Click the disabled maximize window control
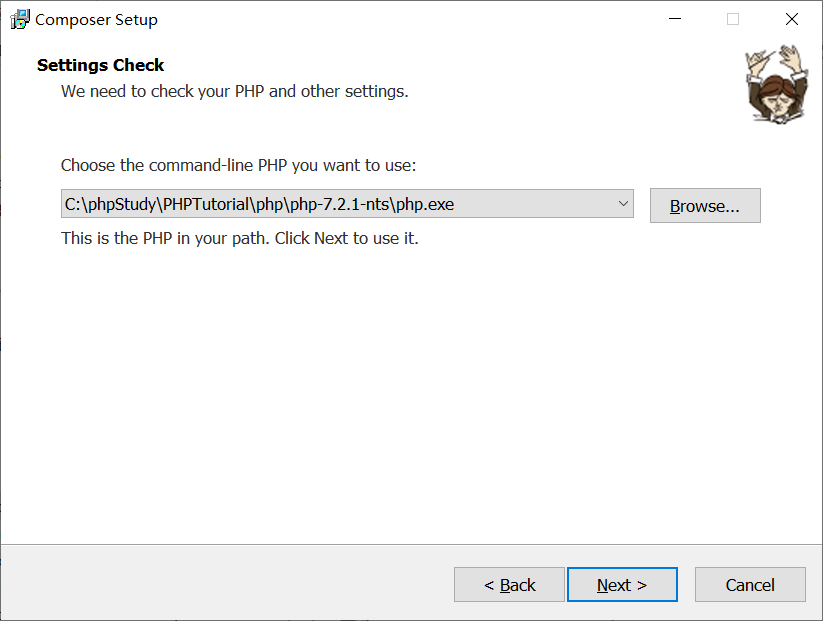The image size is (823, 621). pos(733,18)
